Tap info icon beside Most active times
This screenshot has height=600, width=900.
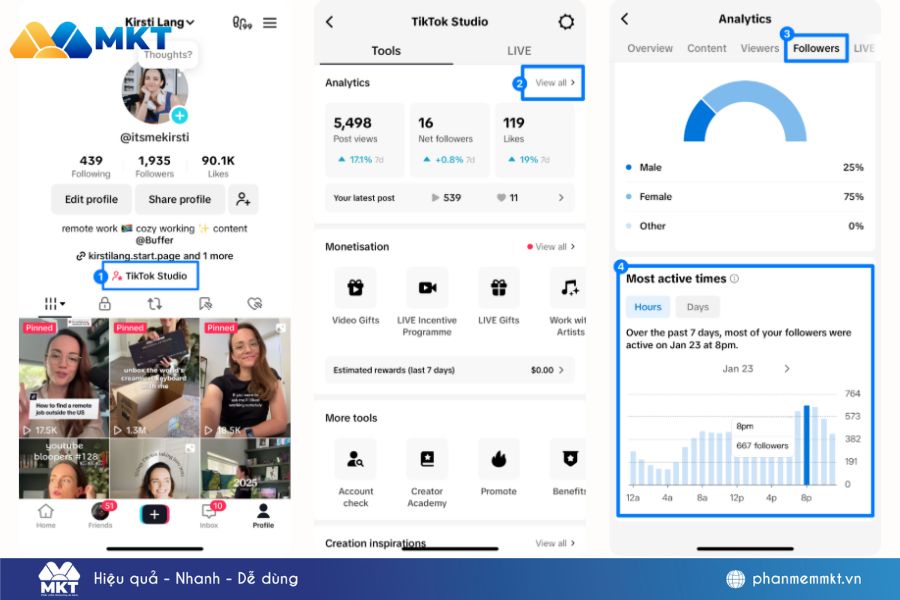pyautogui.click(x=734, y=279)
